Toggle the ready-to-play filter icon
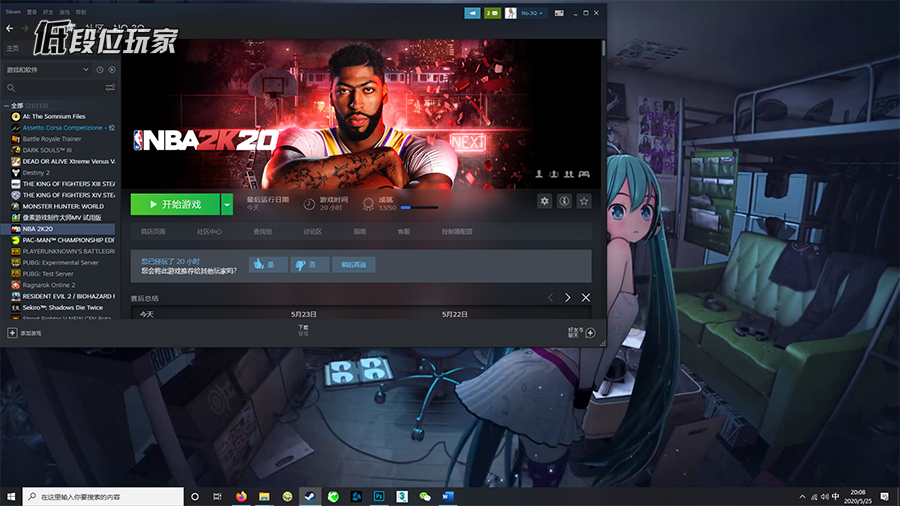The width and height of the screenshot is (900, 506). click(x=112, y=69)
